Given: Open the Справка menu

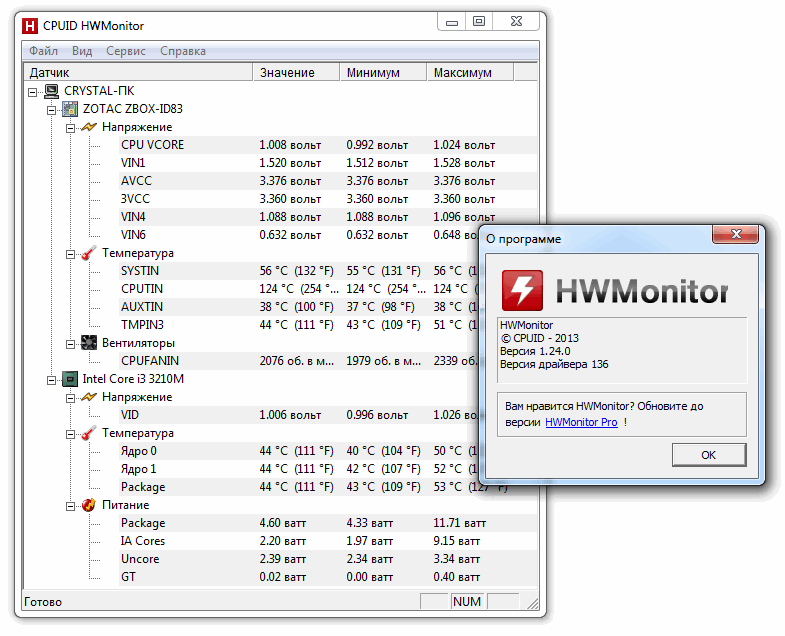Looking at the screenshot, I should (183, 51).
